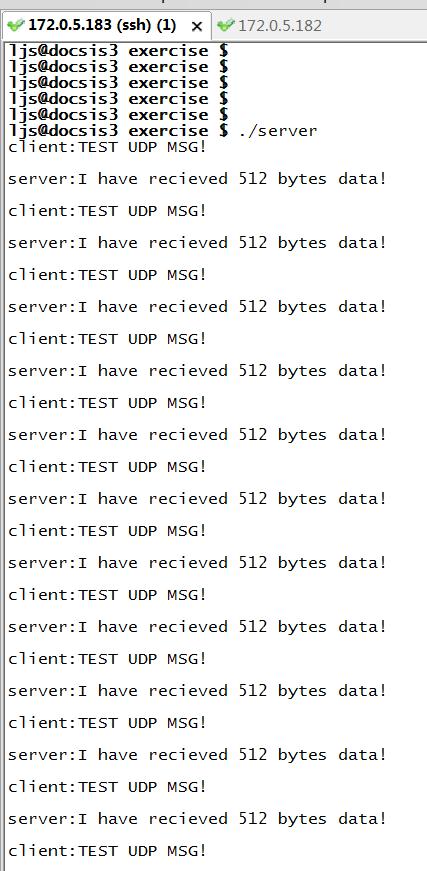The width and height of the screenshot is (427, 871).
Task: Click MSG! in the final client line
Action: tap(187, 850)
